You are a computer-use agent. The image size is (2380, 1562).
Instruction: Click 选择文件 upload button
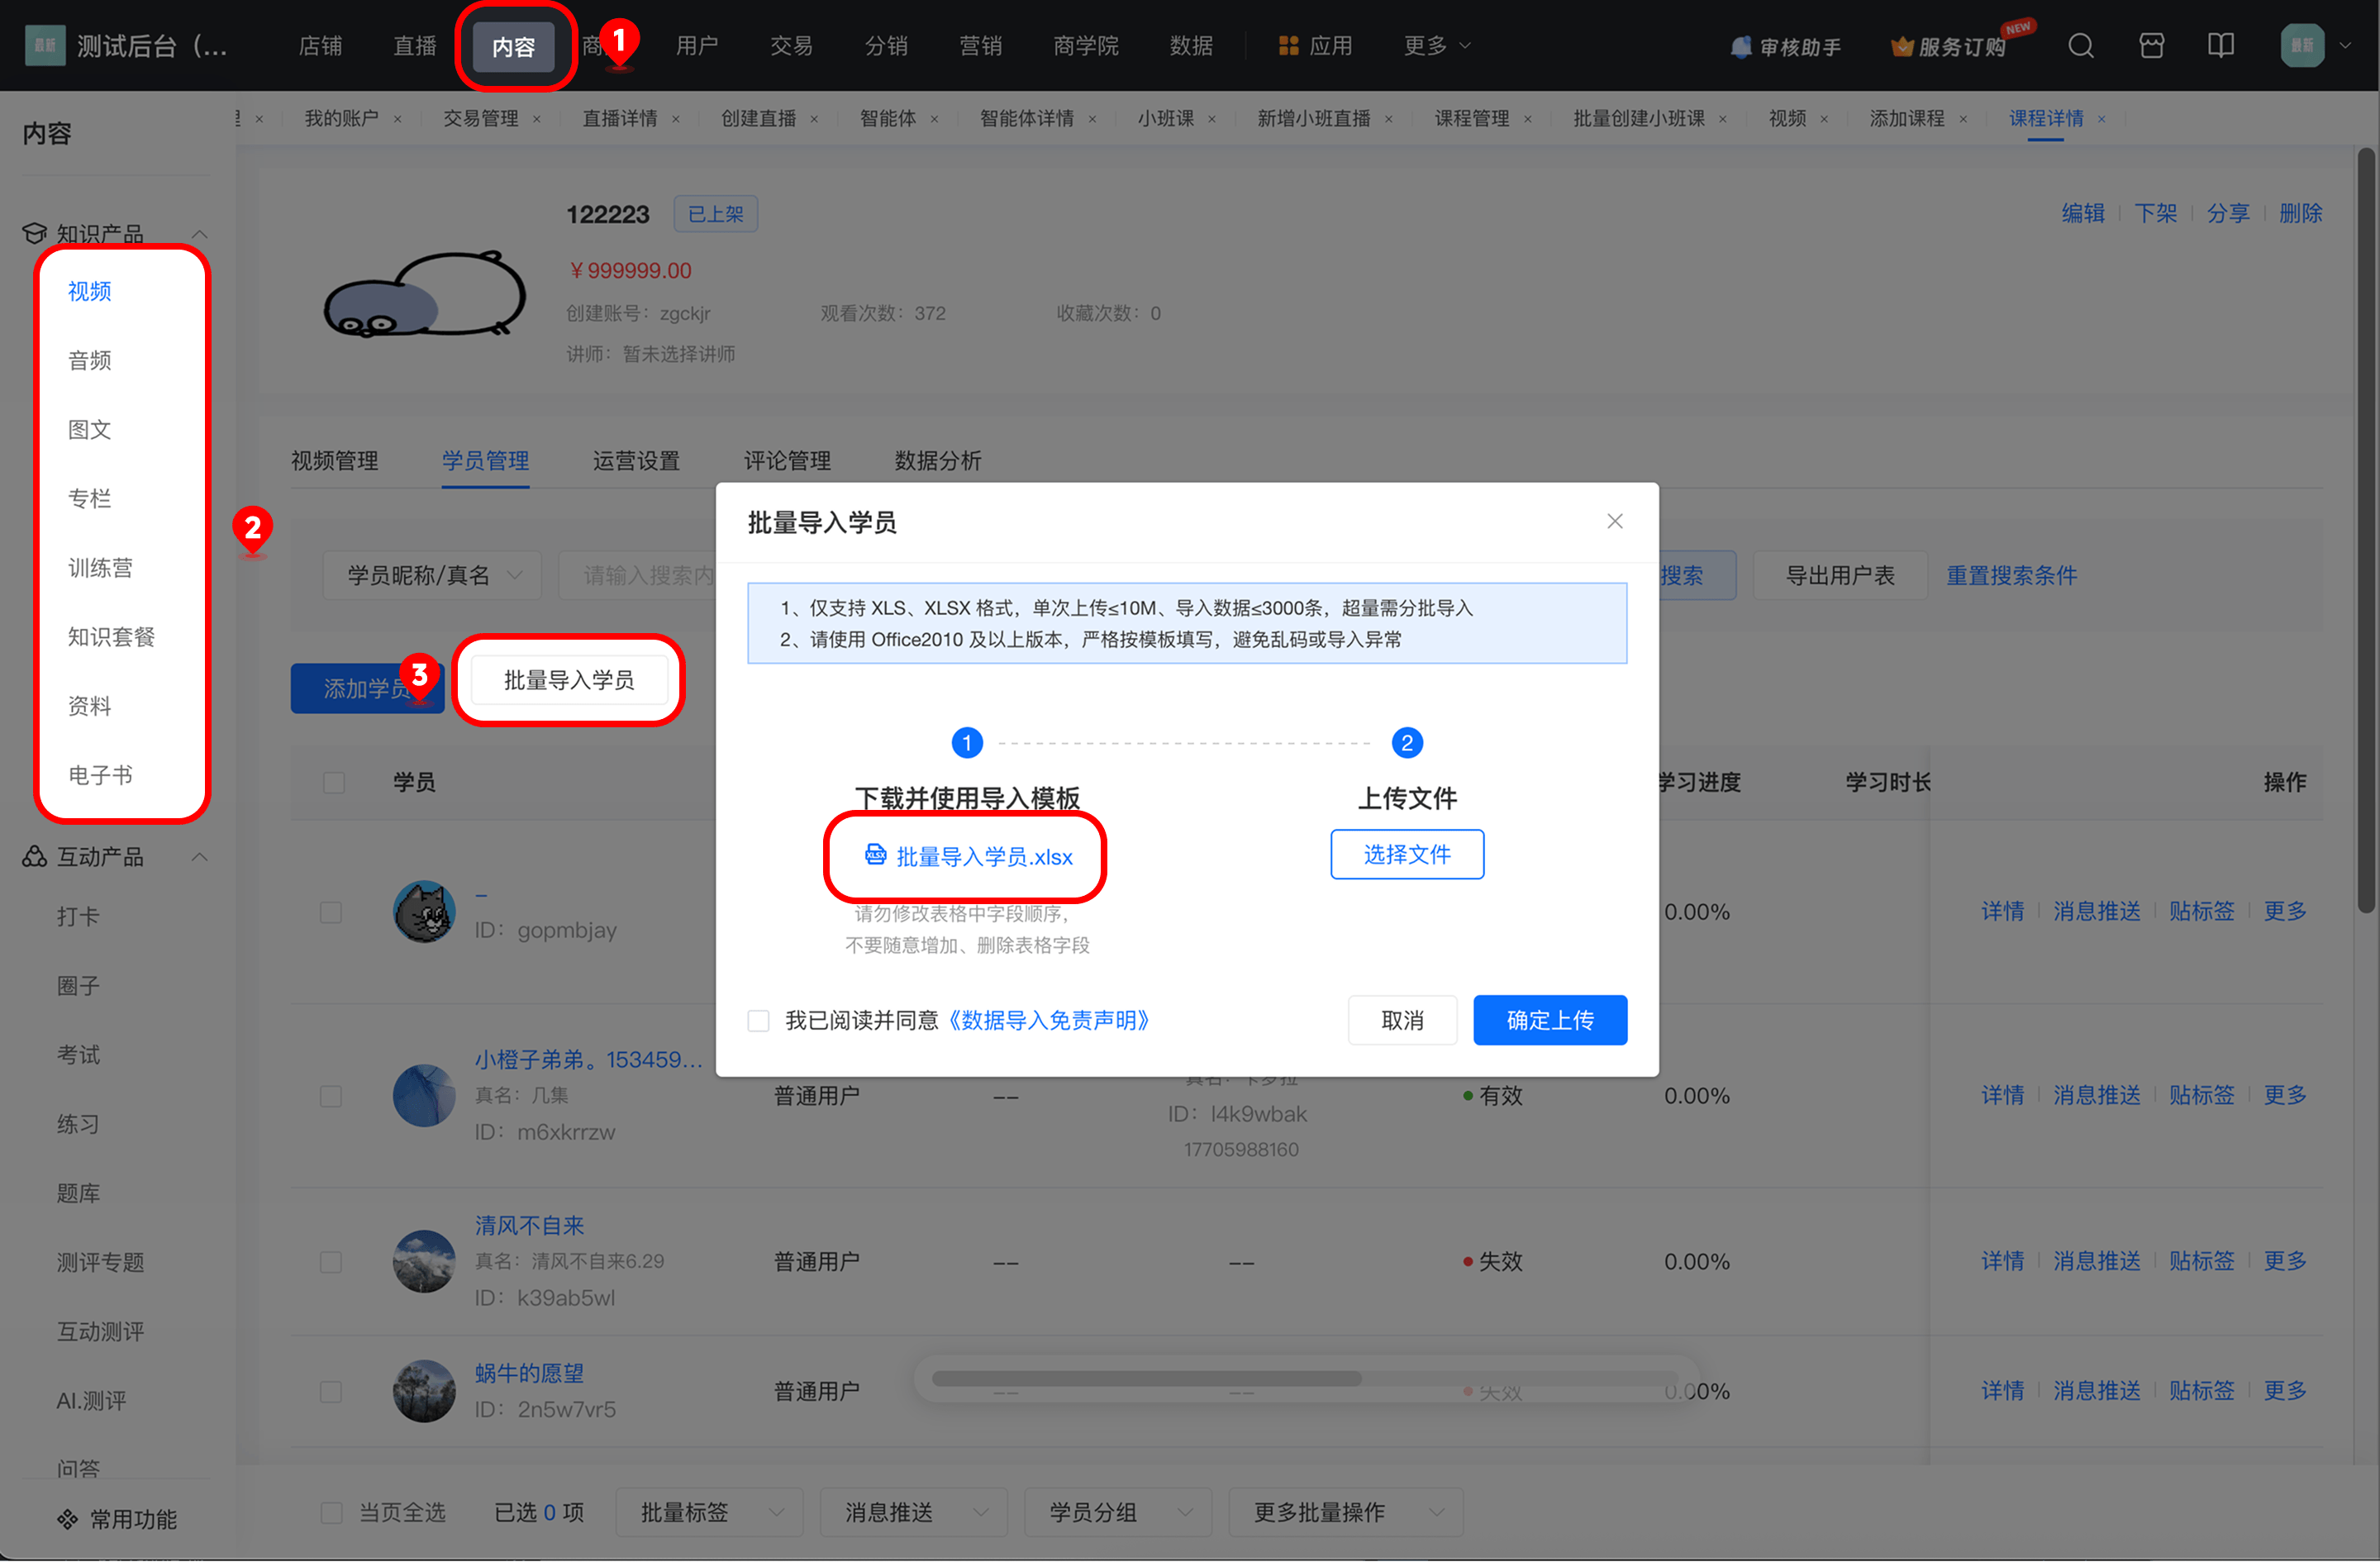1406,855
